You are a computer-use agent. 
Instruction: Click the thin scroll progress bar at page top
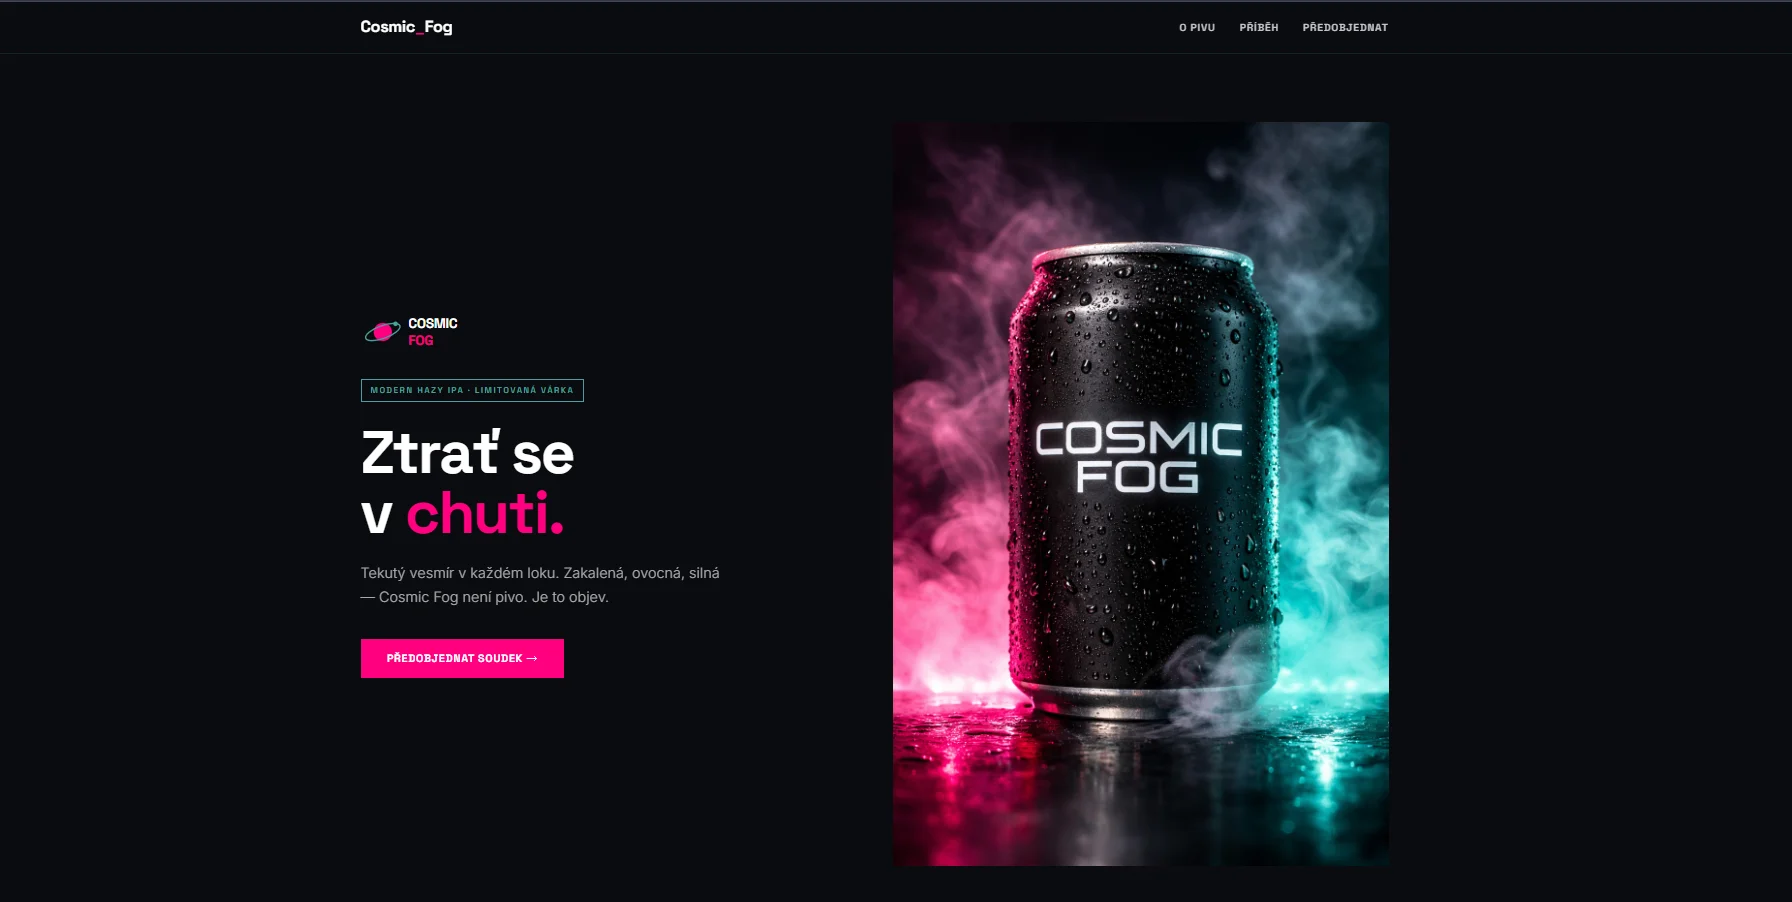[896, 1]
